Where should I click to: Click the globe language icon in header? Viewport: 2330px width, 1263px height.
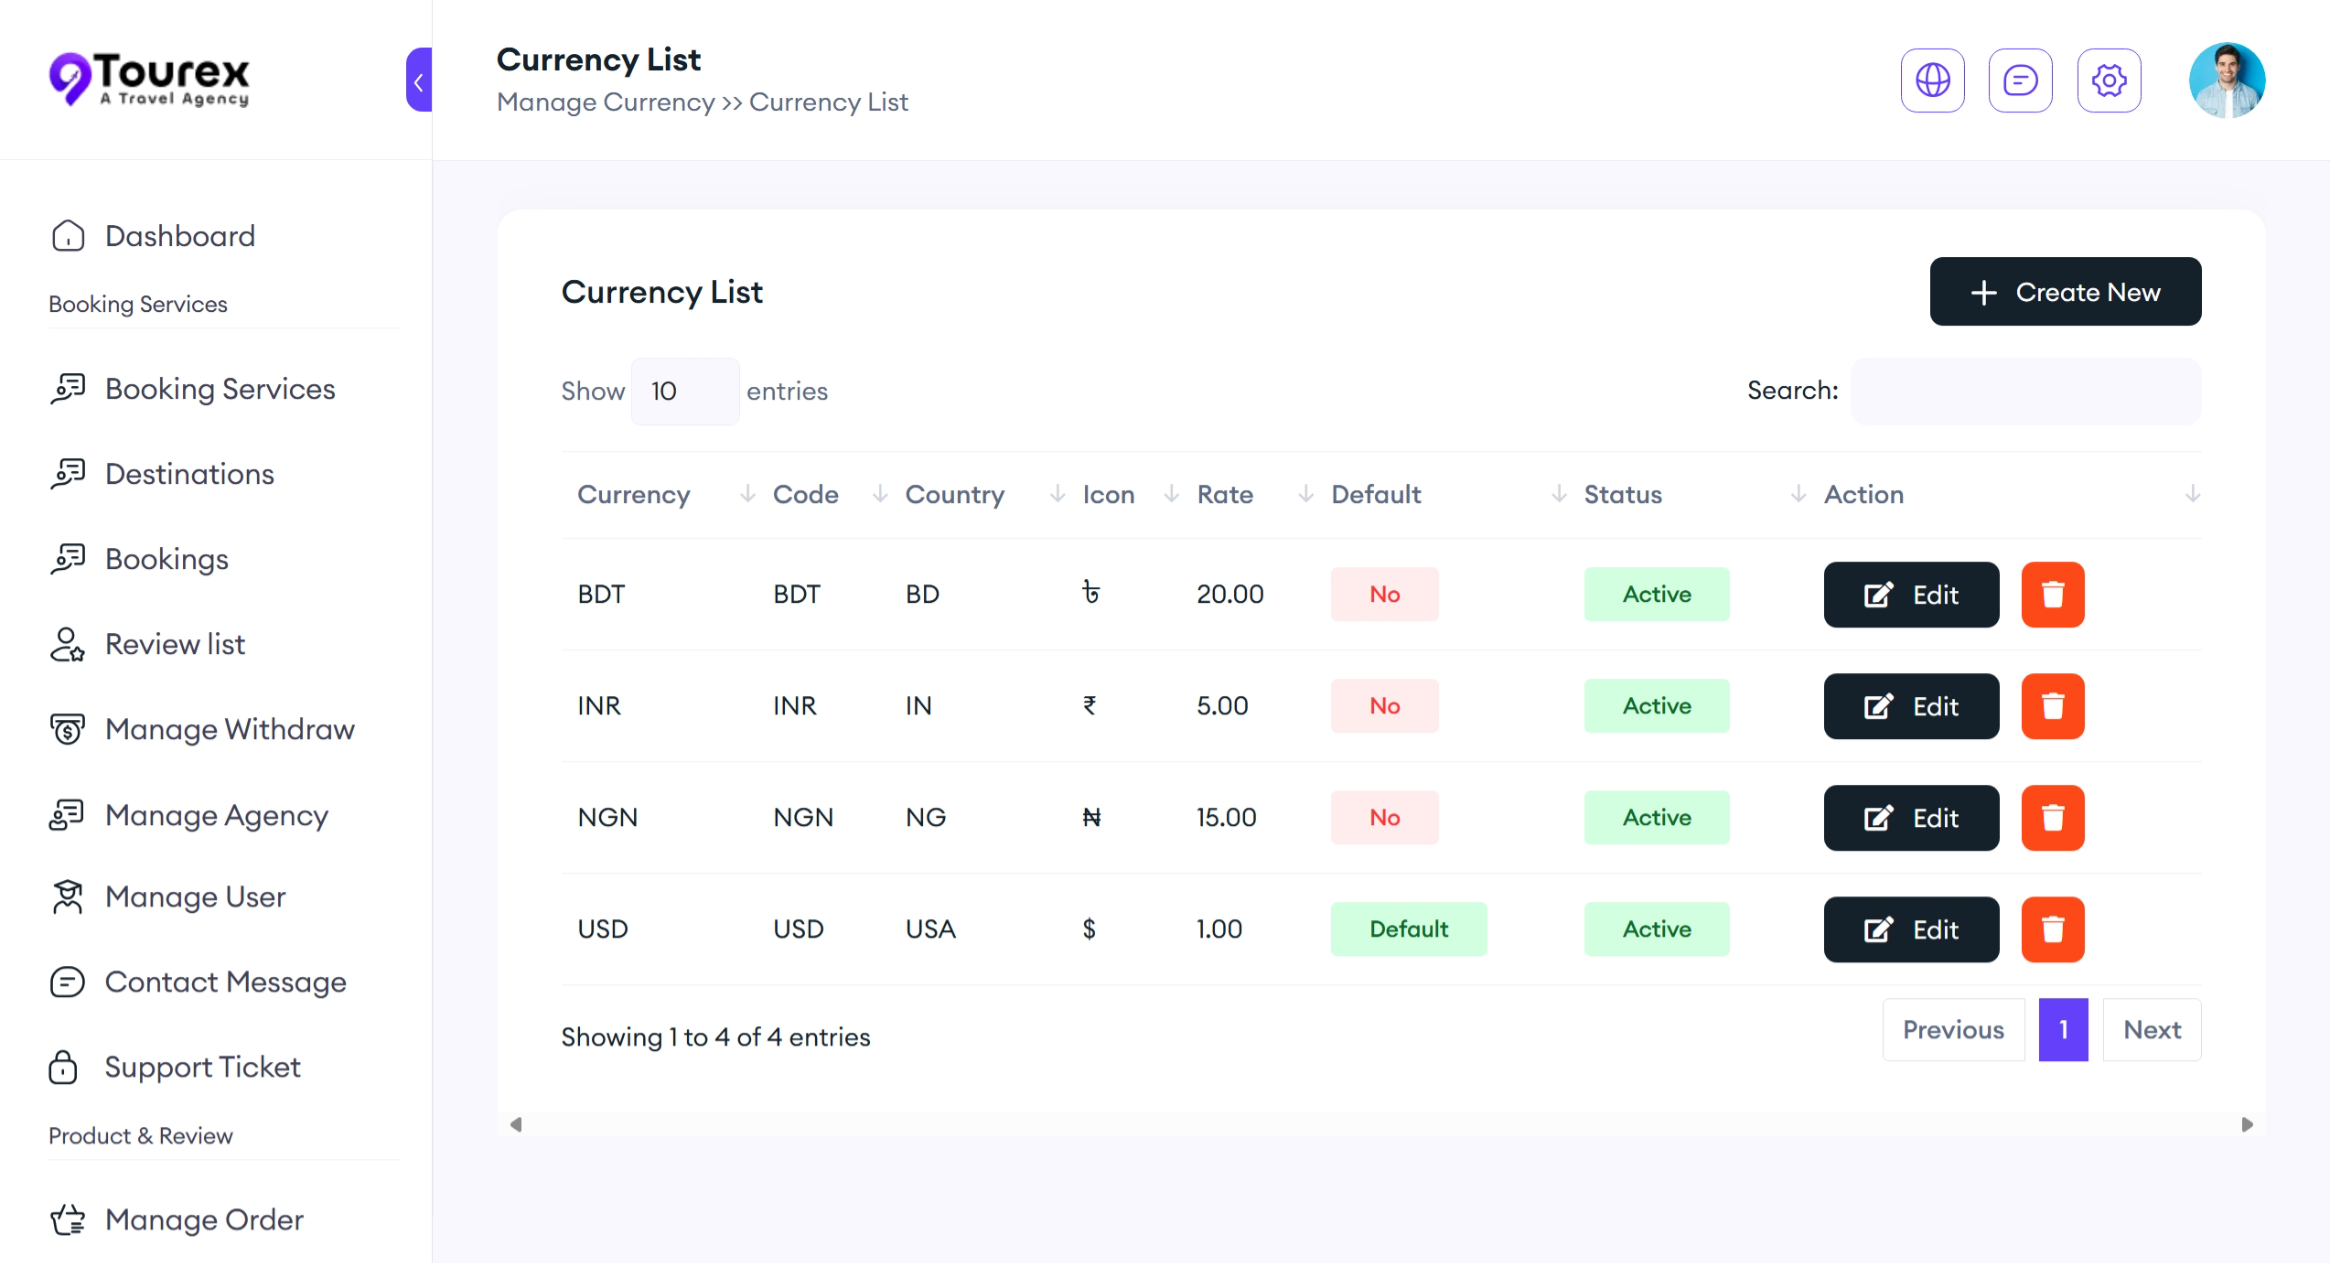1932,80
